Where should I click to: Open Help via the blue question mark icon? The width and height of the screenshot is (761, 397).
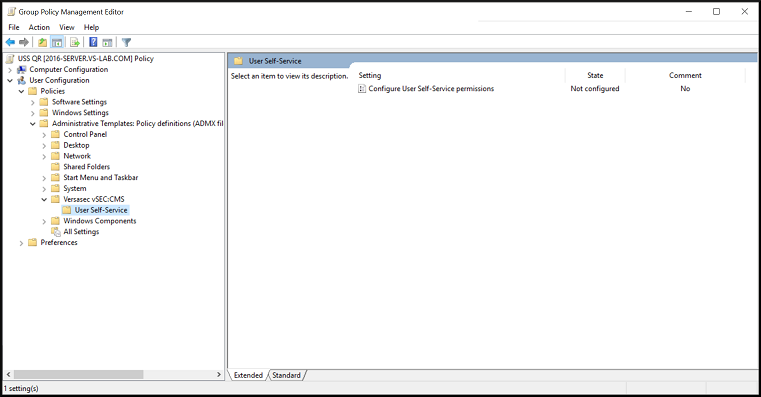point(93,43)
